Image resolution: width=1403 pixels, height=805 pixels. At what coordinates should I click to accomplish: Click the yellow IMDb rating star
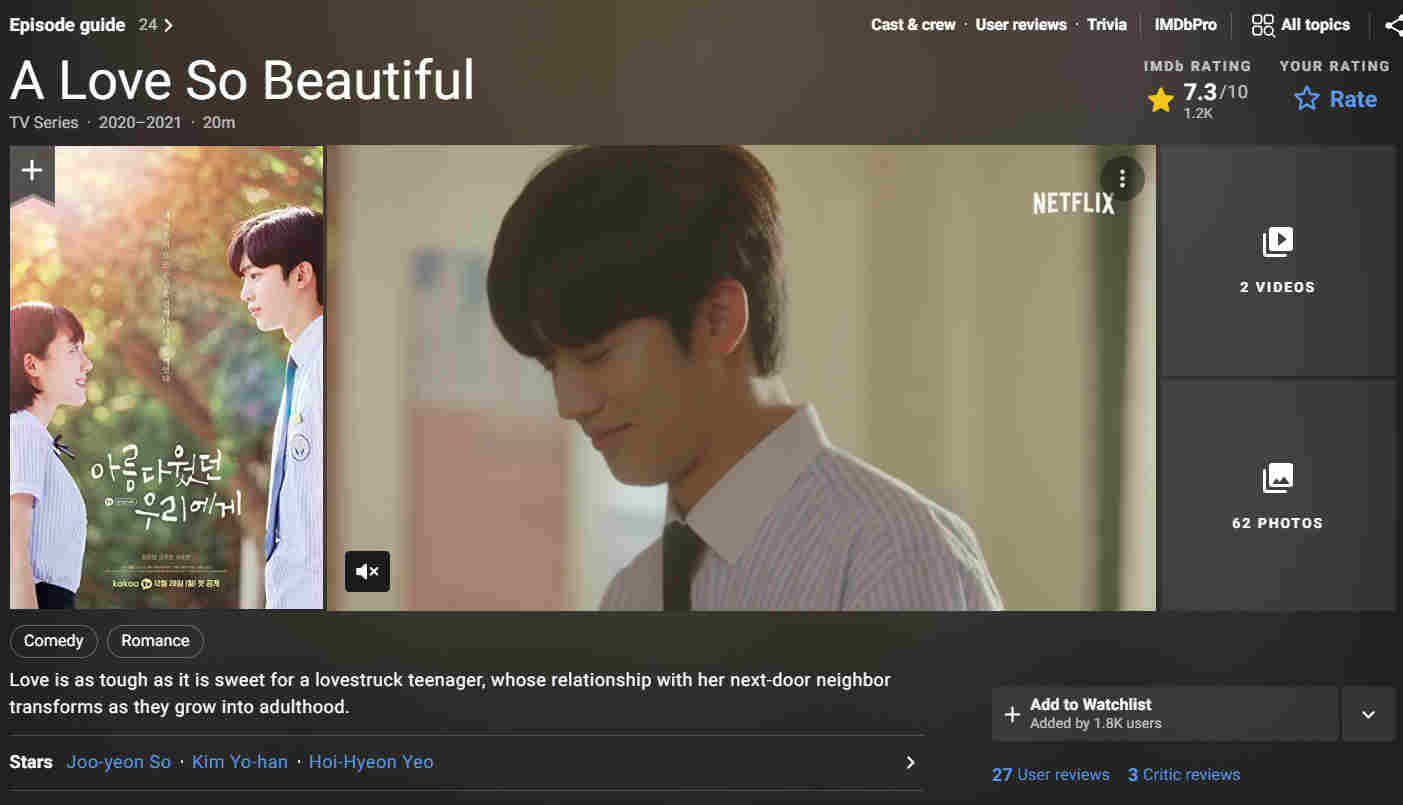[x=1160, y=100]
